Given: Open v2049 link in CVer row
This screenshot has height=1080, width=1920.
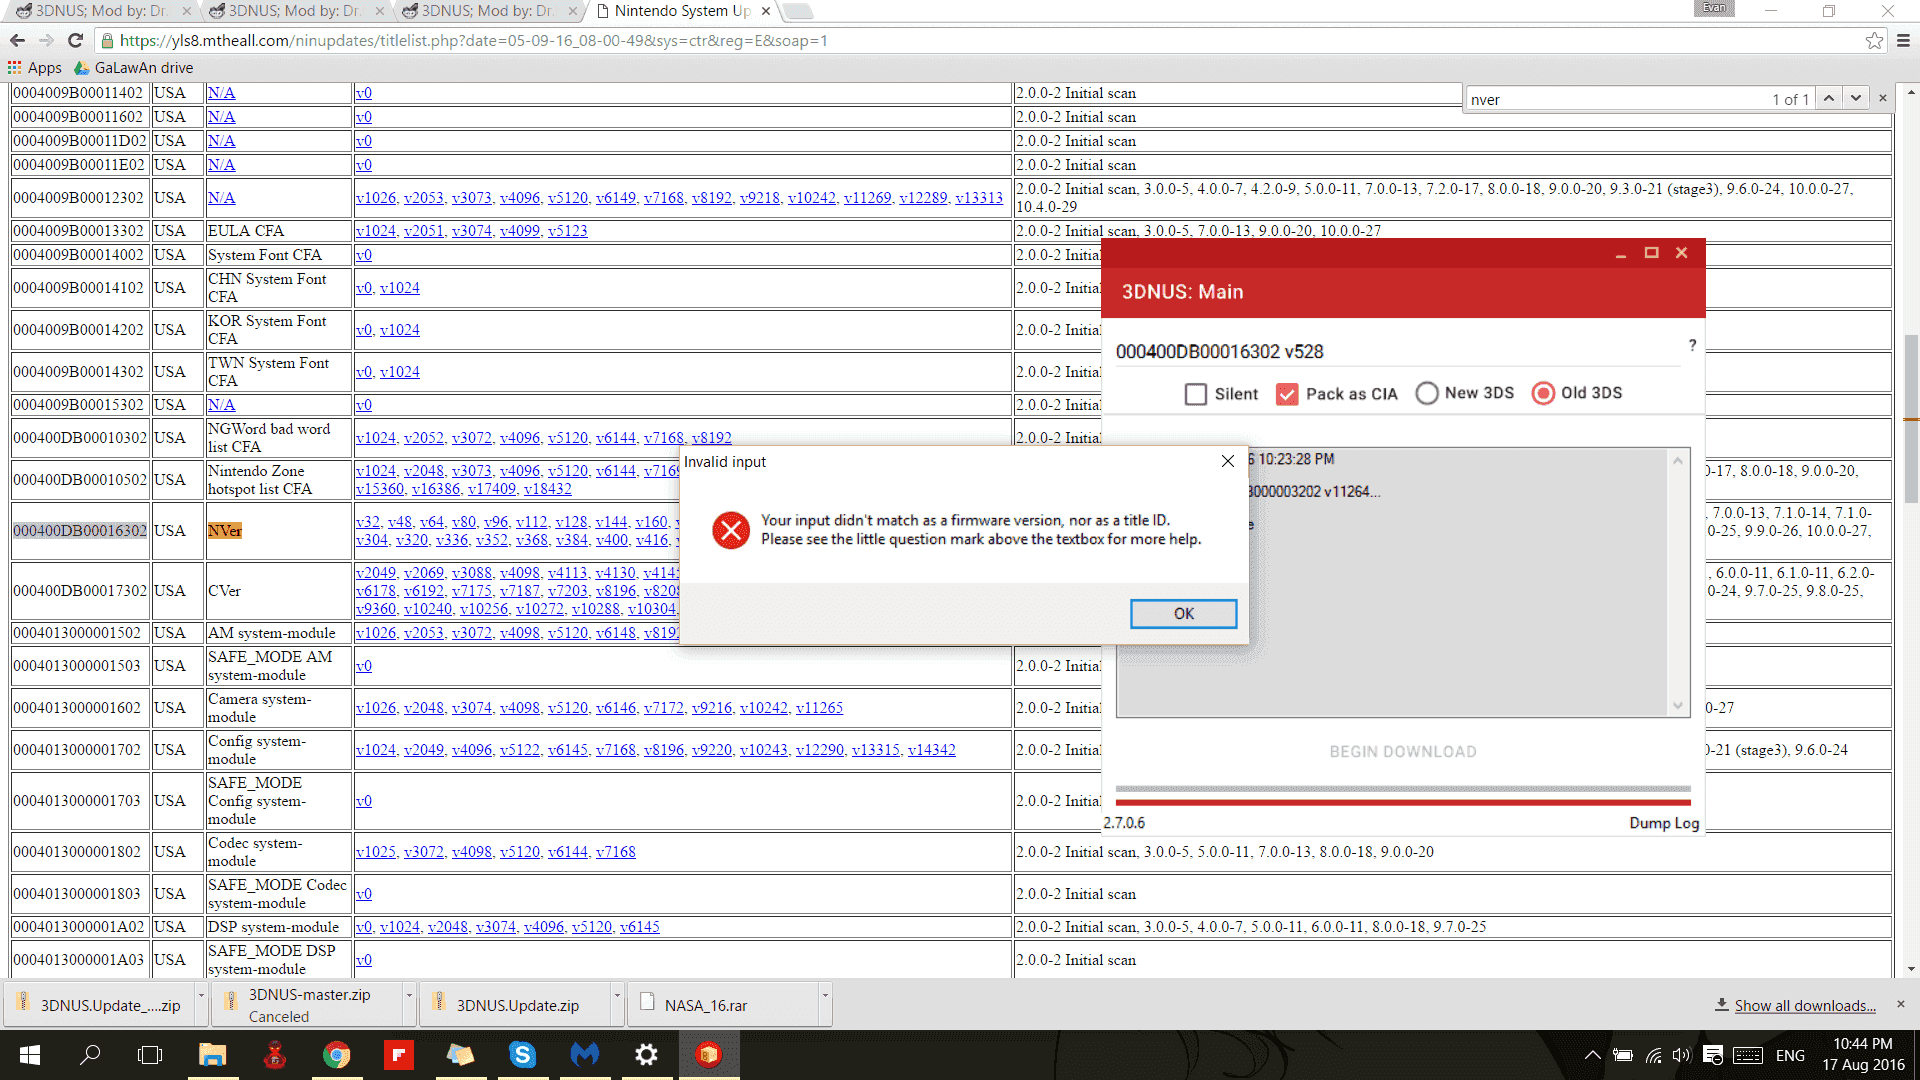Looking at the screenshot, I should point(375,573).
